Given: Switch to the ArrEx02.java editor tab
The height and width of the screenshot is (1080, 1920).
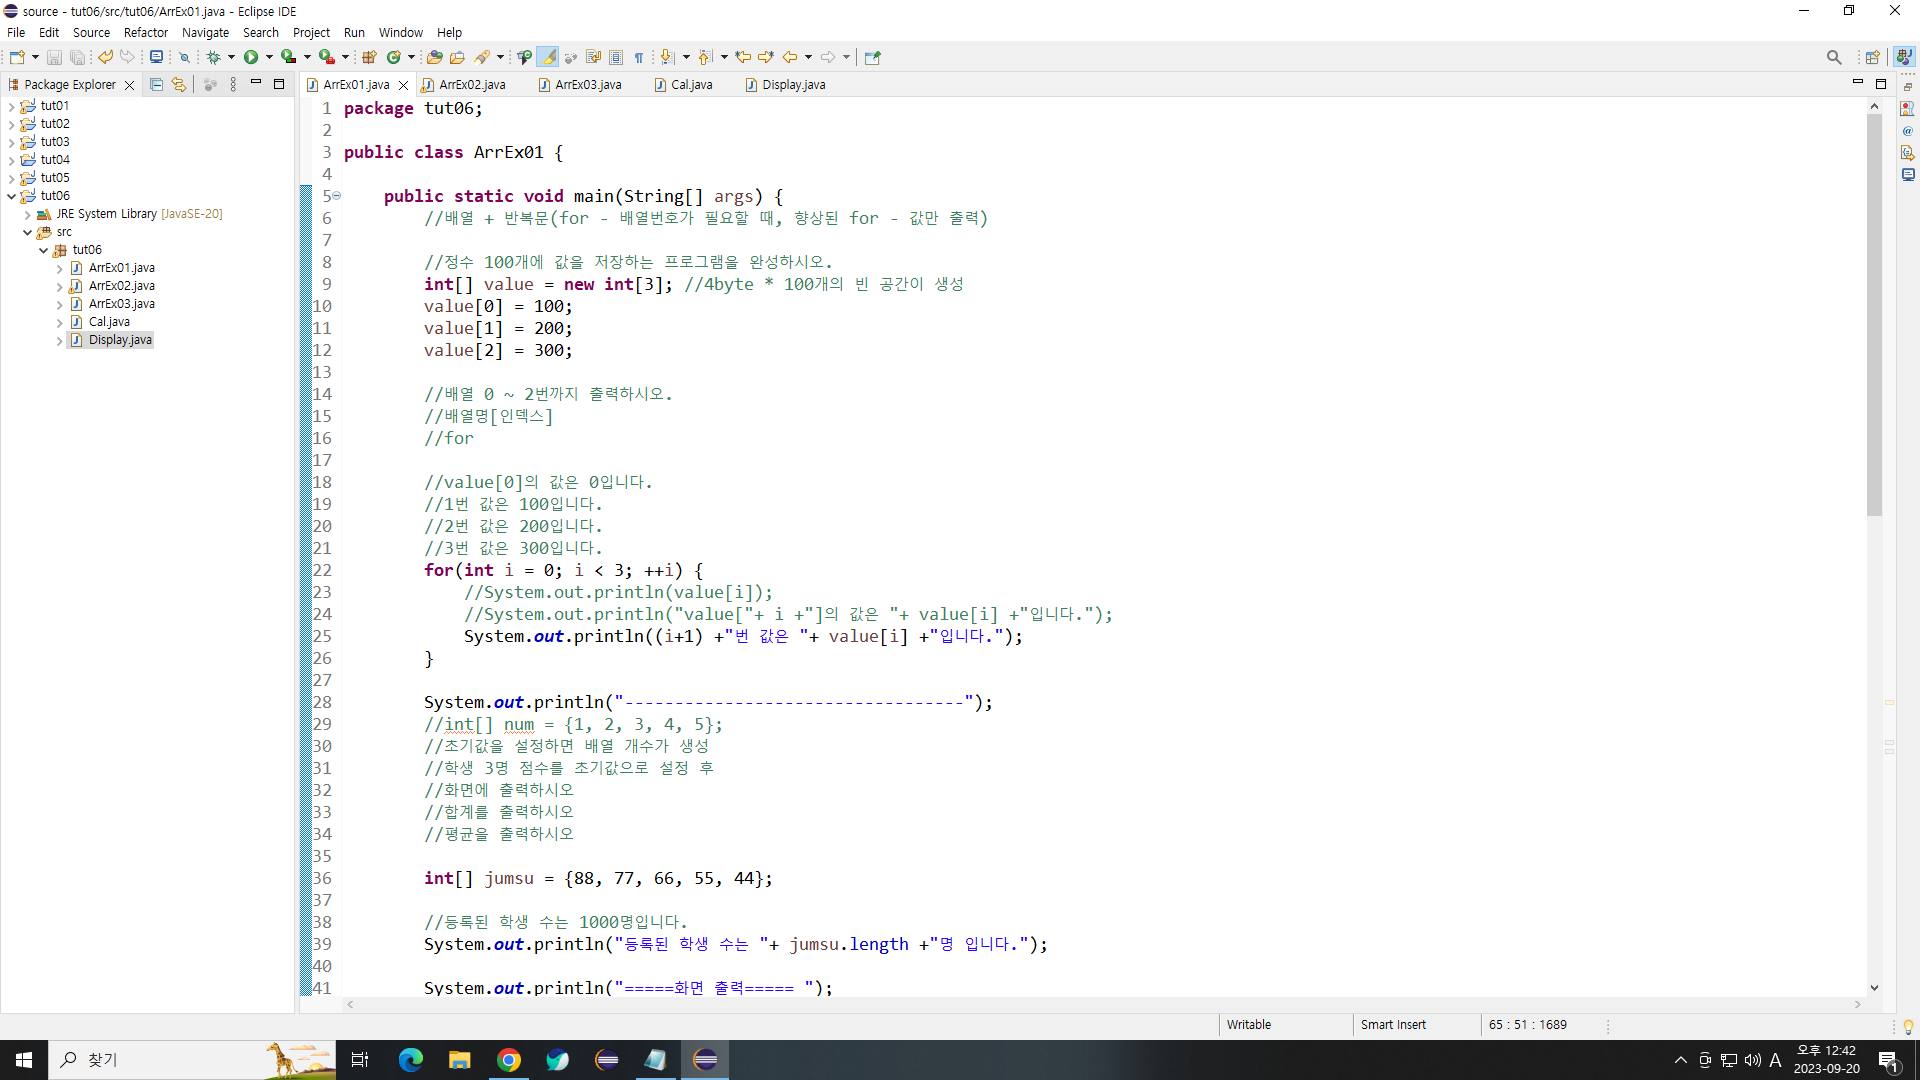Looking at the screenshot, I should tap(472, 85).
